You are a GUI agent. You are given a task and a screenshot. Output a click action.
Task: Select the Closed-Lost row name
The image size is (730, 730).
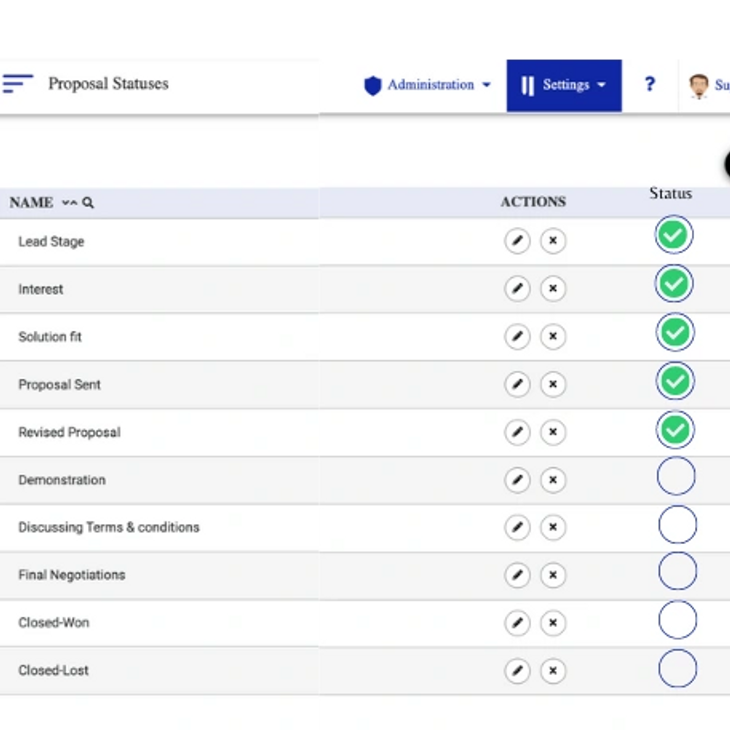(53, 670)
